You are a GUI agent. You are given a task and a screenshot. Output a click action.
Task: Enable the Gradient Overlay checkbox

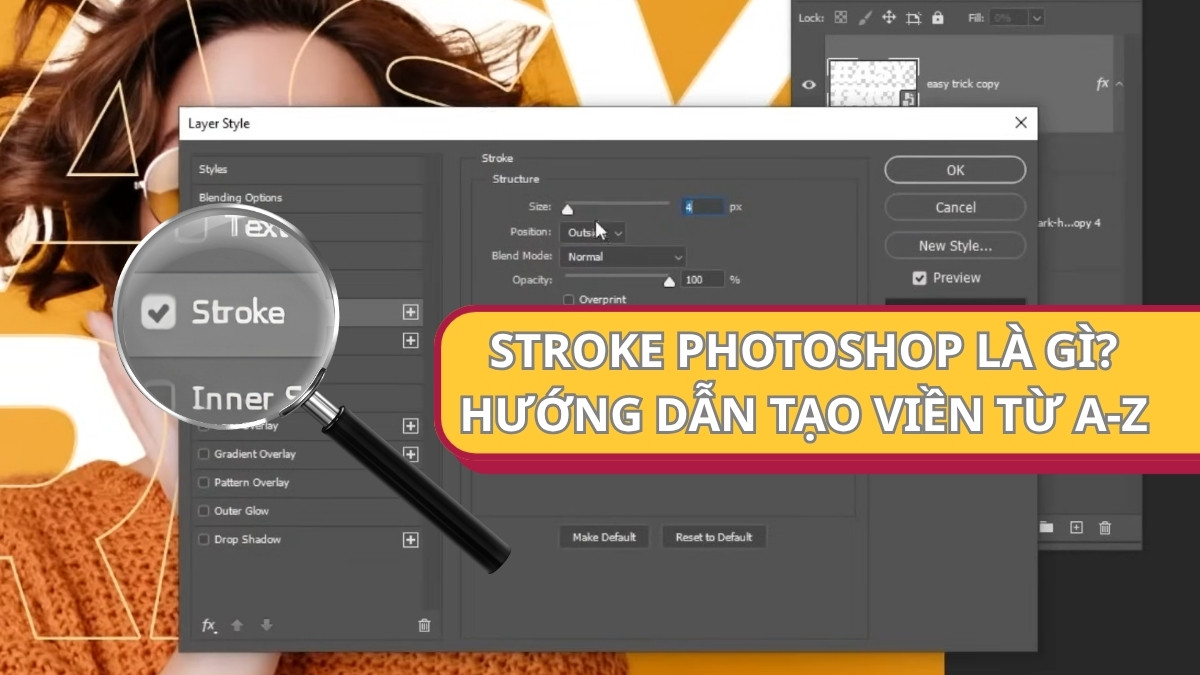(204, 454)
